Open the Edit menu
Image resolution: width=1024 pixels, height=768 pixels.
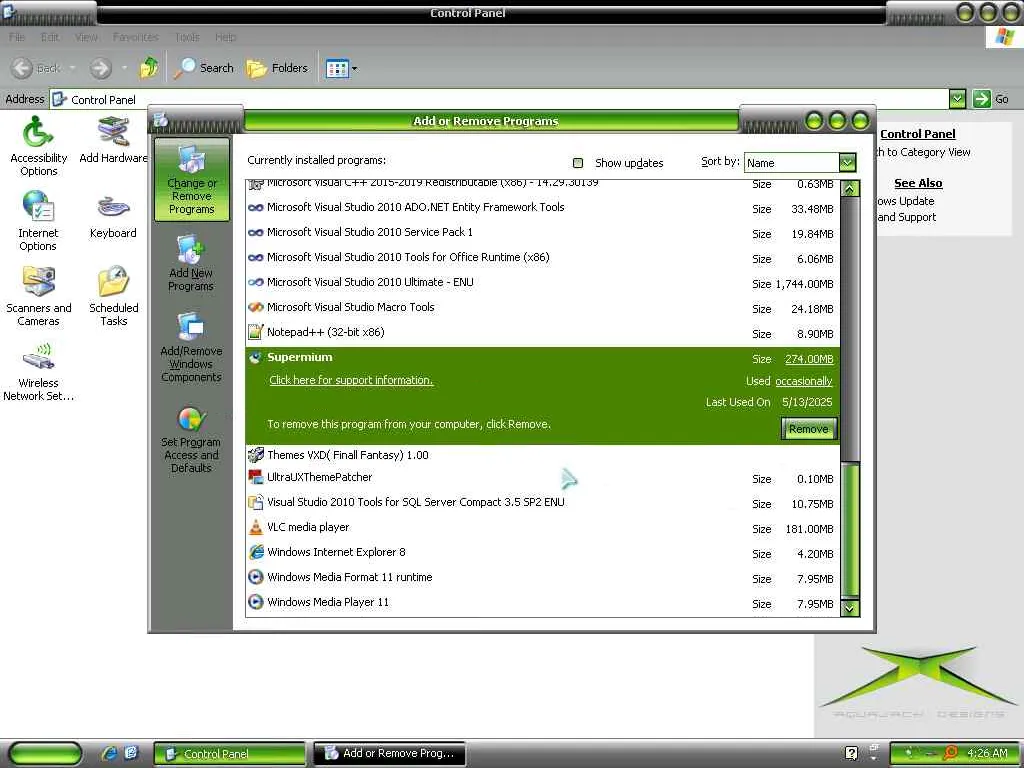[50, 37]
